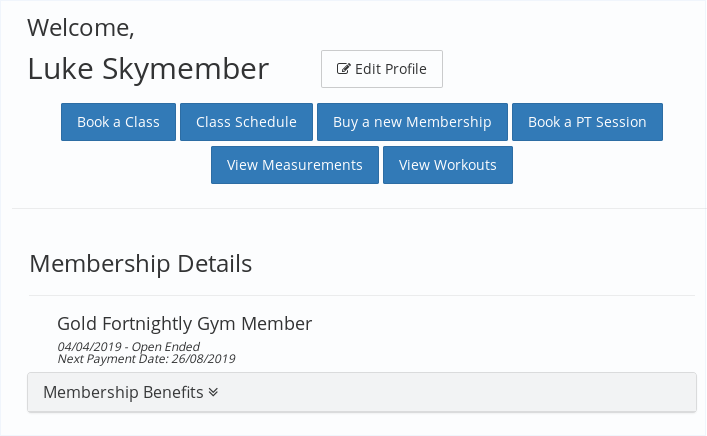The width and height of the screenshot is (707, 436).
Task: Open View Workouts
Action: click(448, 165)
